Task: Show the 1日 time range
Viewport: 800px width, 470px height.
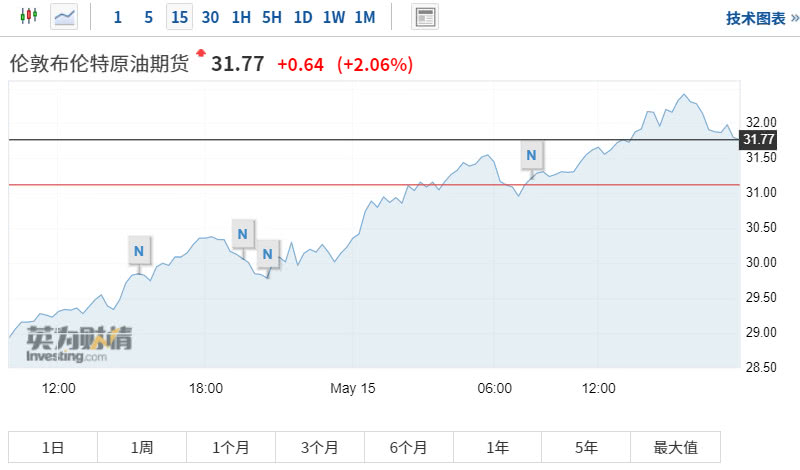Action: point(53,448)
